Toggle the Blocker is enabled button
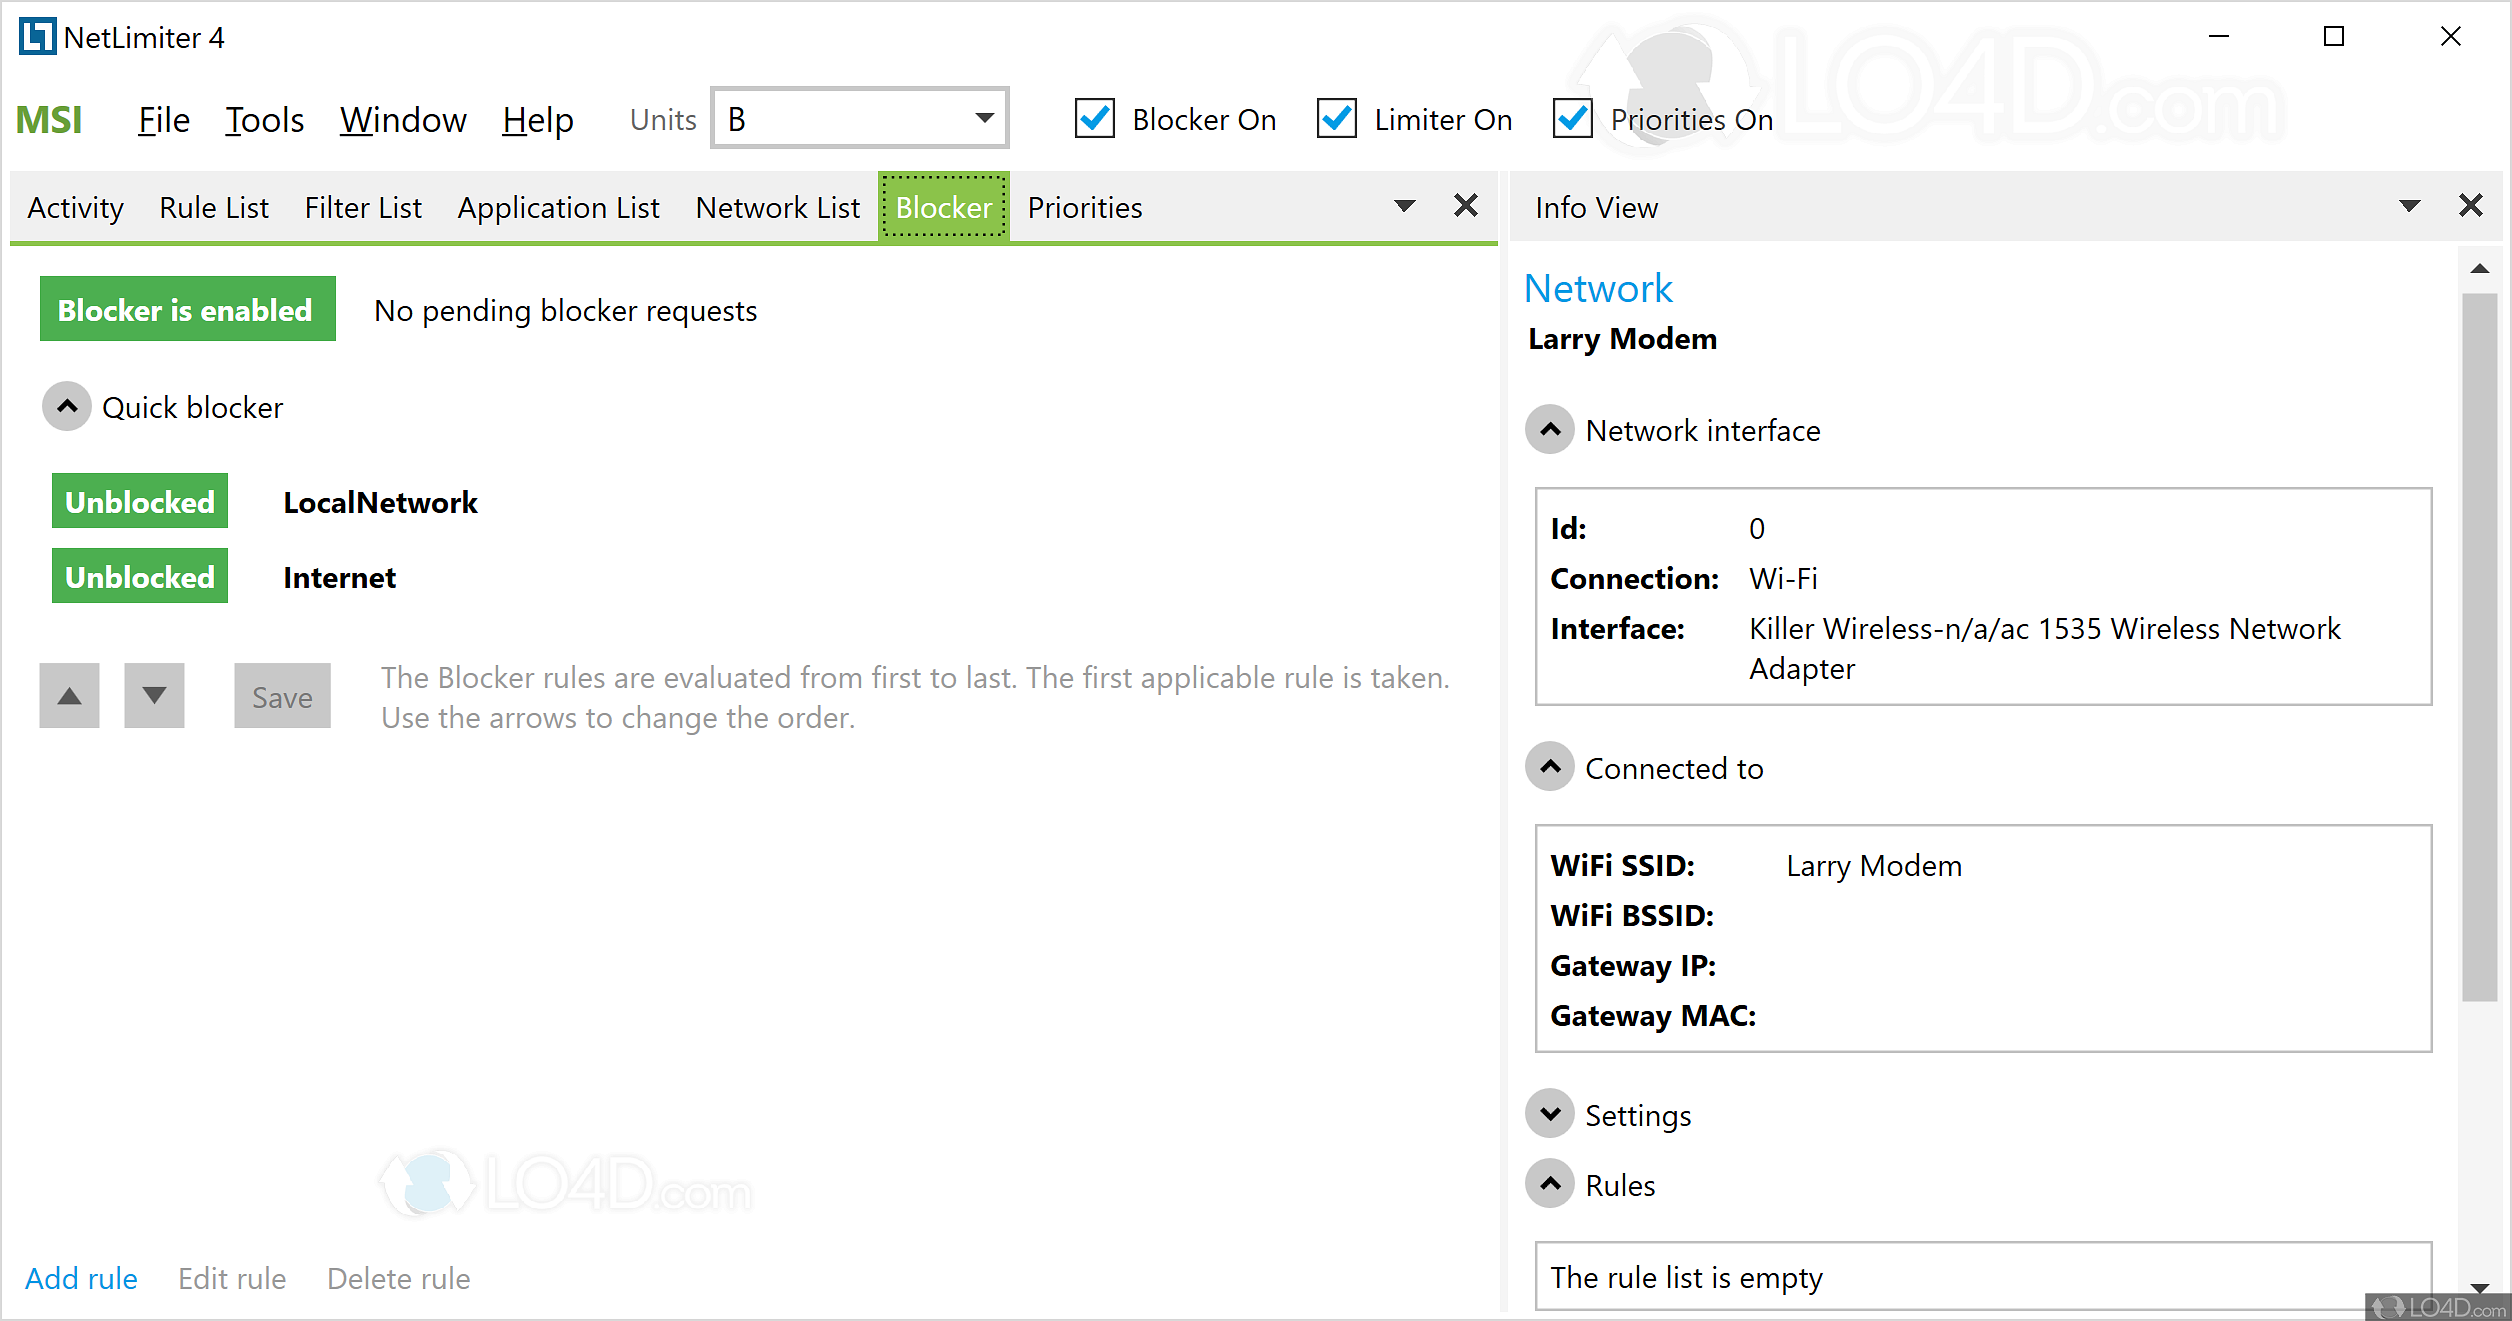 click(x=188, y=309)
